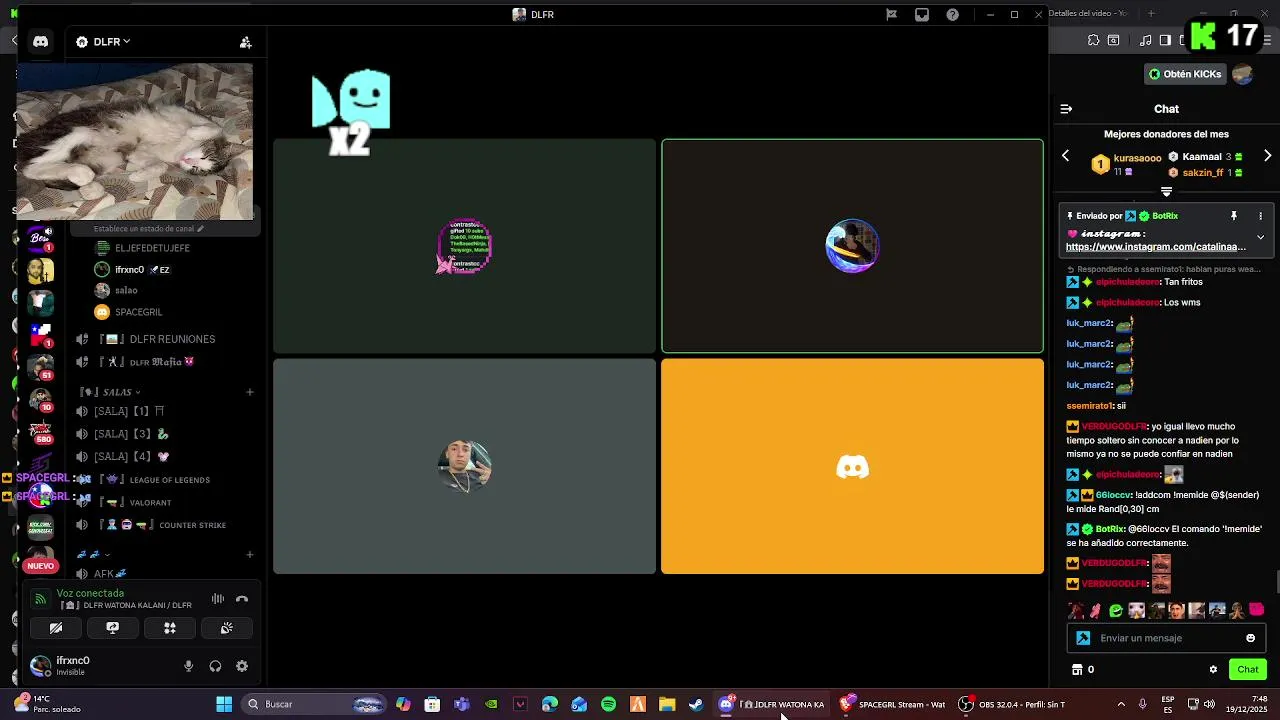The image size is (1280, 720).
Task: Open activities launcher in voice panel
Action: [170, 628]
